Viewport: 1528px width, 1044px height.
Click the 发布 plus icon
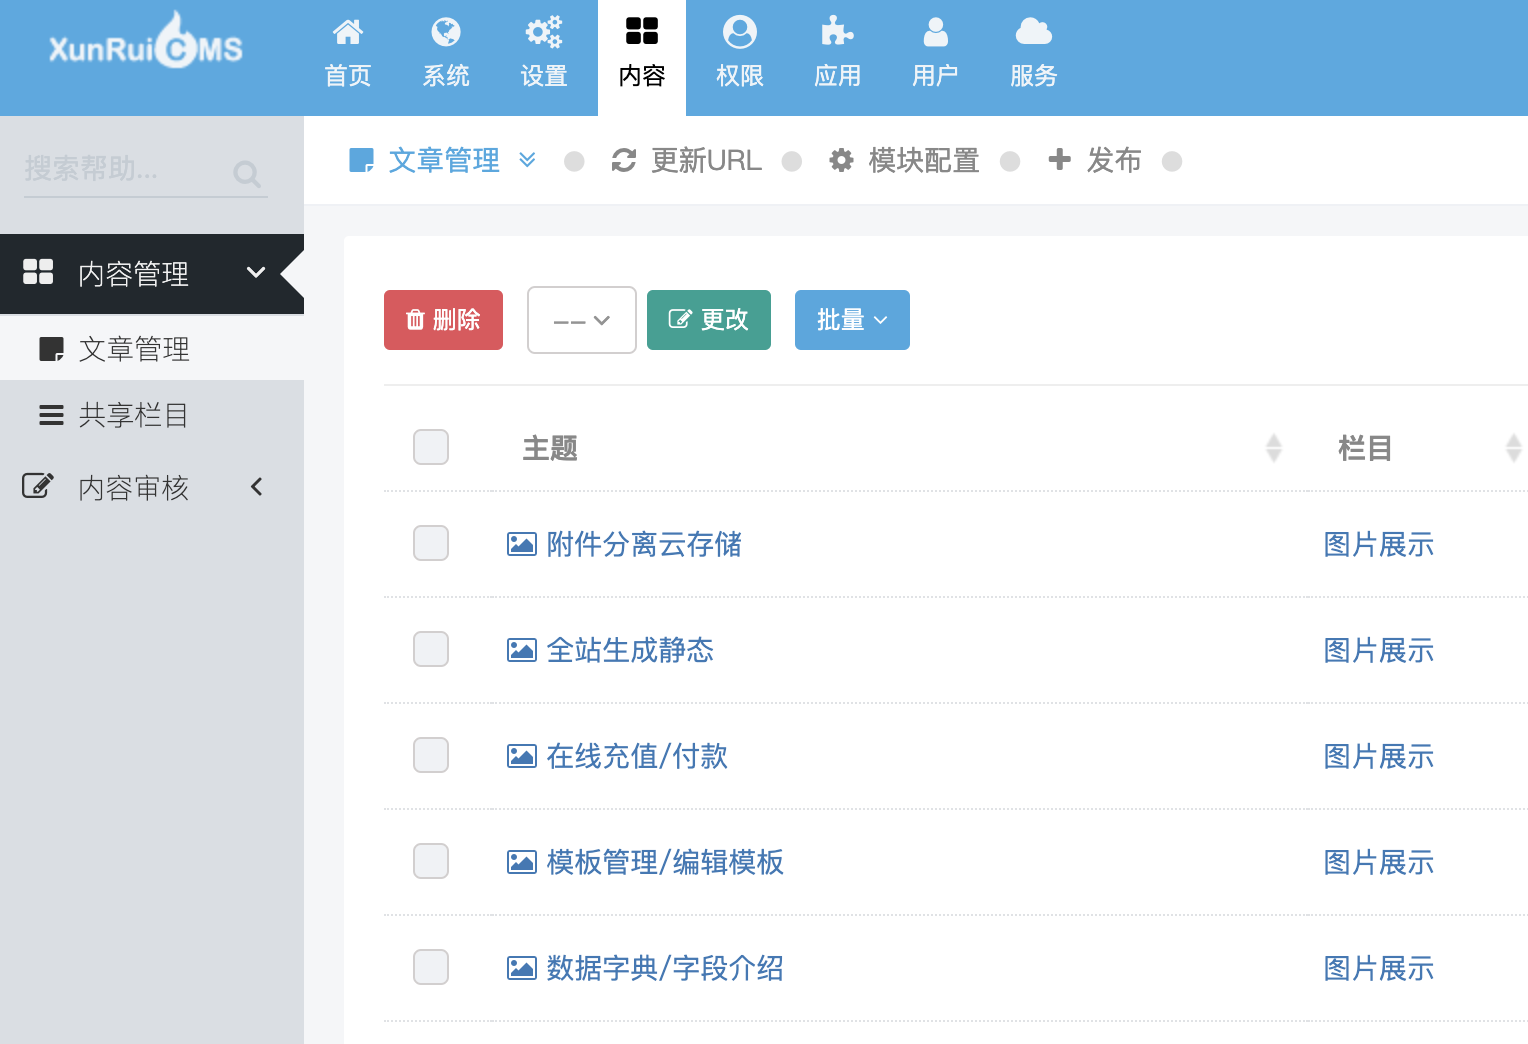(x=1060, y=159)
